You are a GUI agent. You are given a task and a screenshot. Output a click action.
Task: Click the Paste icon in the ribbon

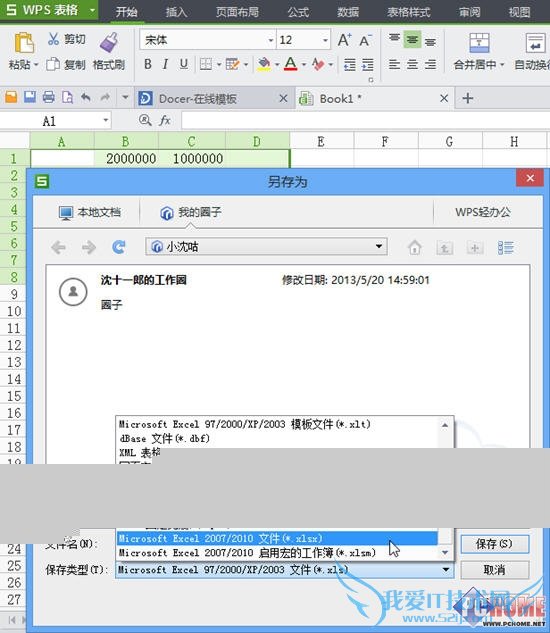point(24,43)
